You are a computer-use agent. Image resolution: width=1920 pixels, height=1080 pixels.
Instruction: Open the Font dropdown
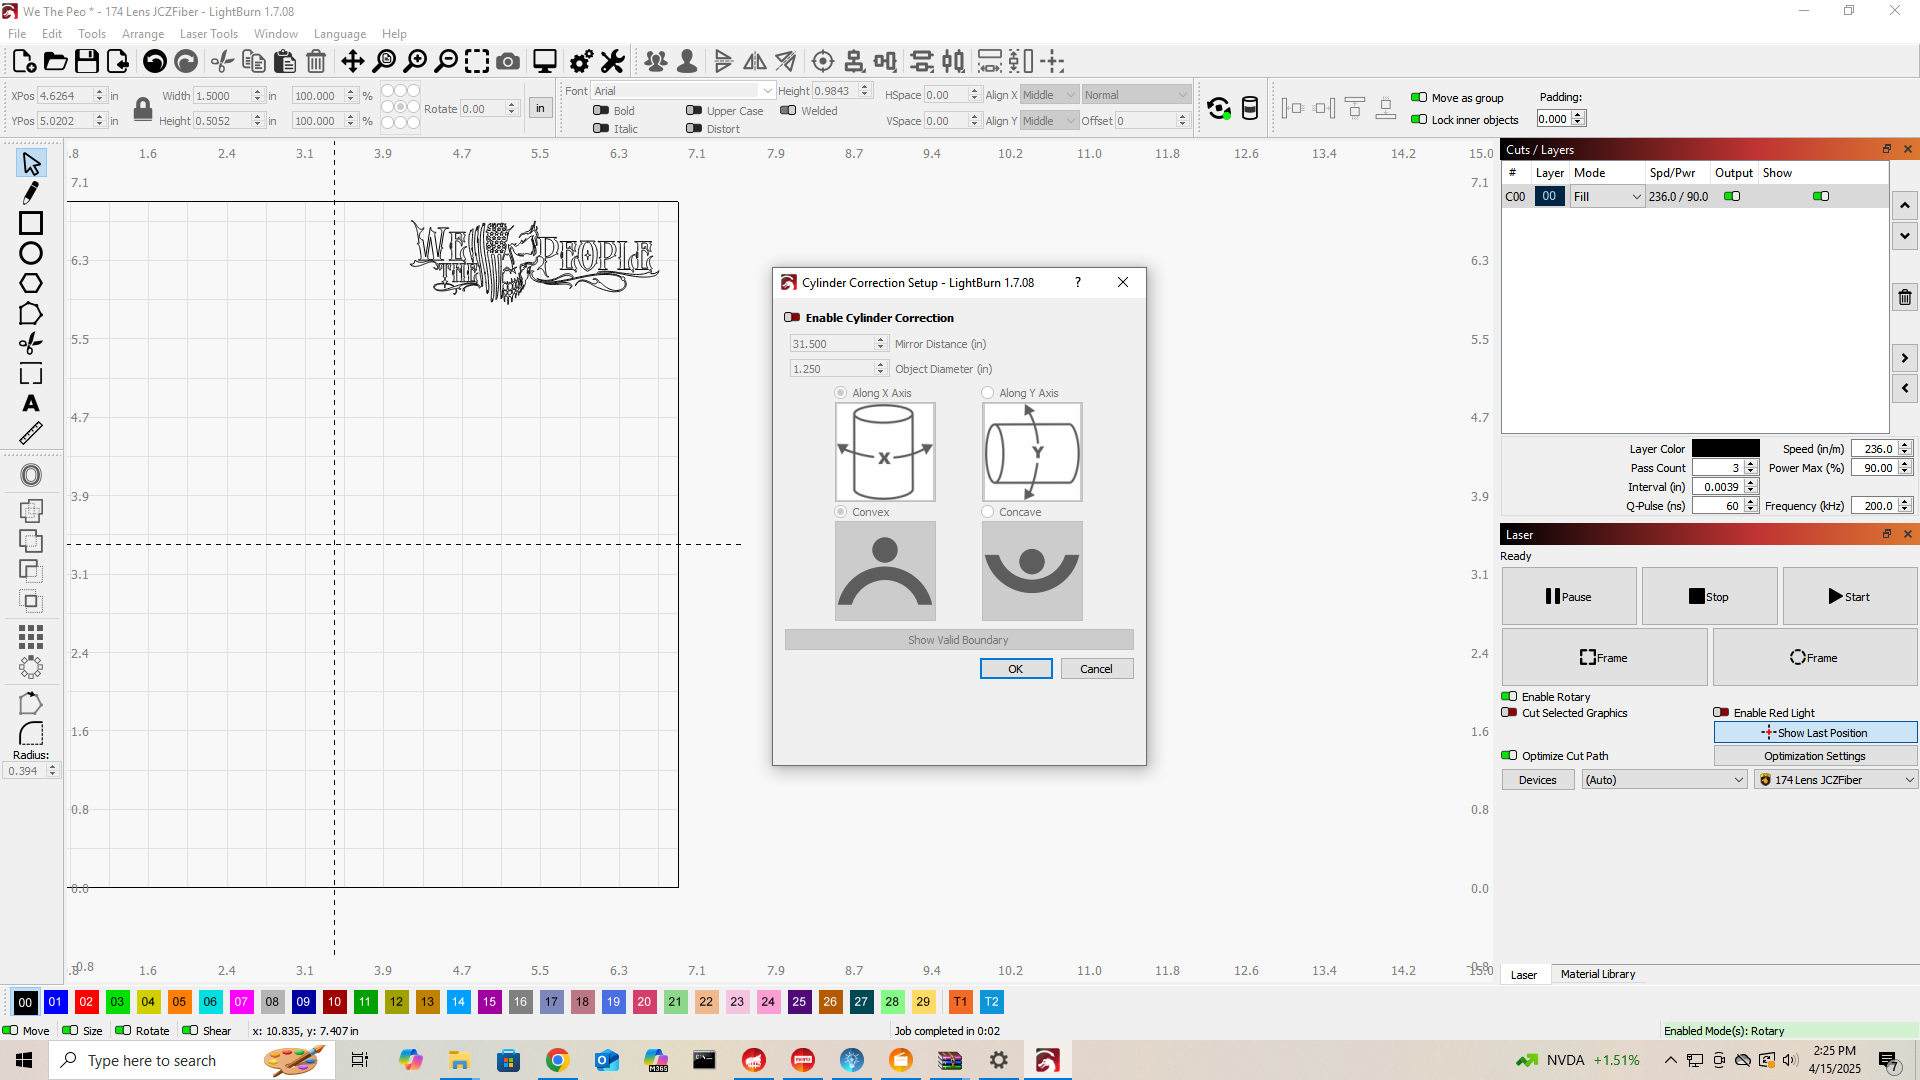point(684,91)
